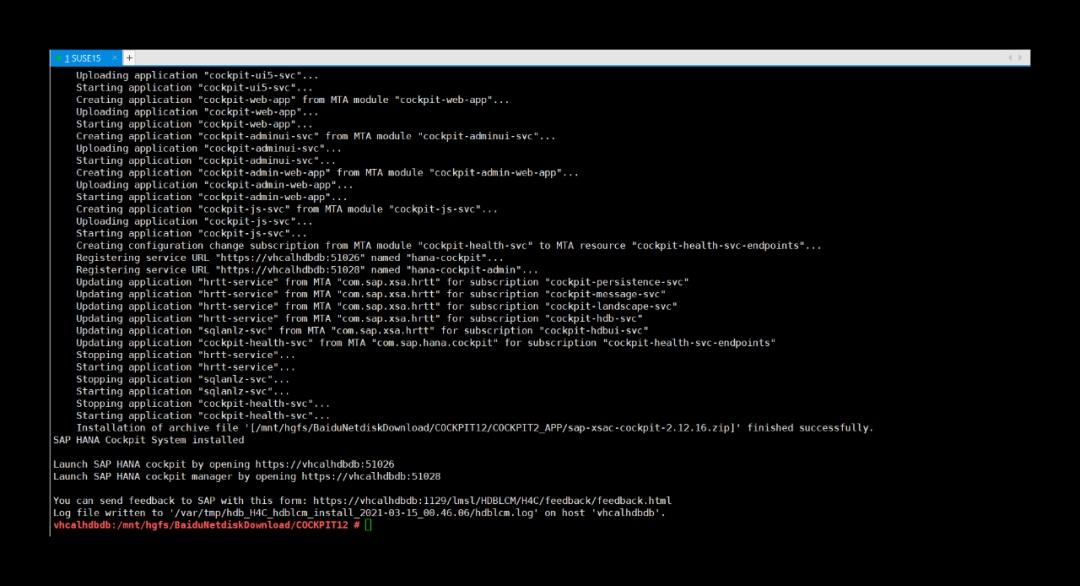This screenshot has height=586, width=1080.
Task: Click the line Creating configuration change subscription
Action: (448, 246)
